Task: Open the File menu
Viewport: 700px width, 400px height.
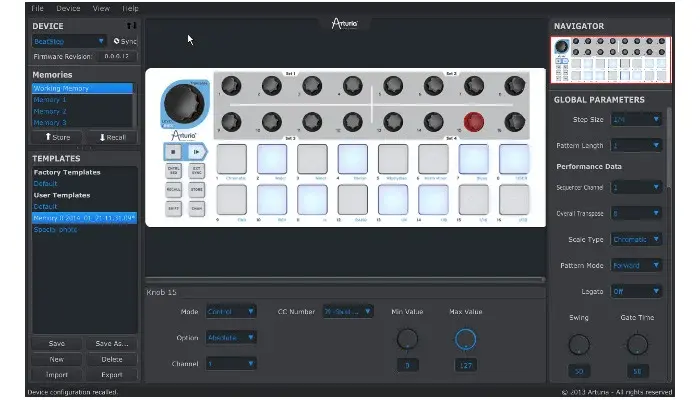Action: [37, 8]
